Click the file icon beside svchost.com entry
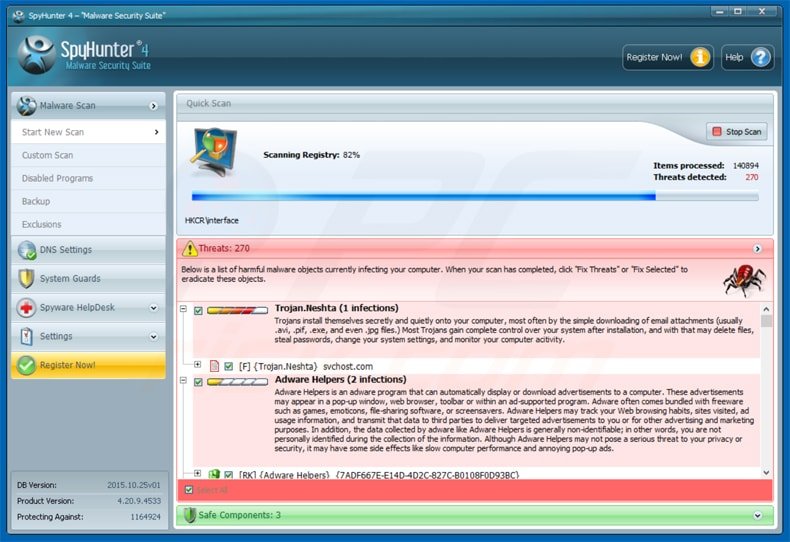 214,366
